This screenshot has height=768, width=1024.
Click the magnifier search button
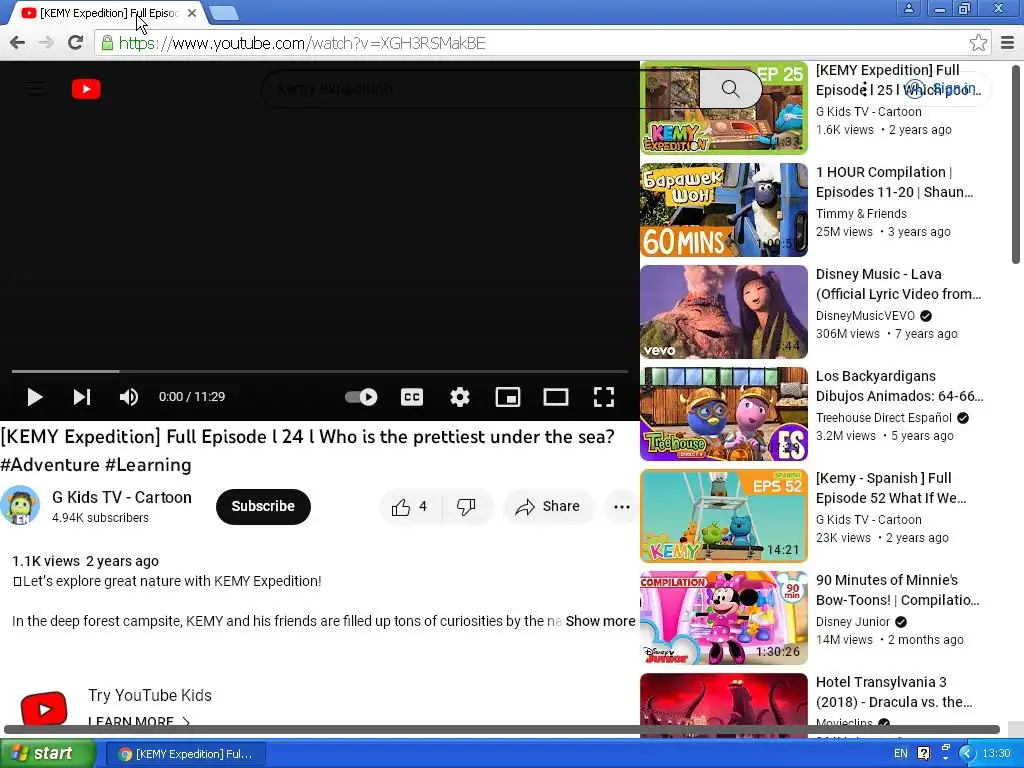click(730, 88)
